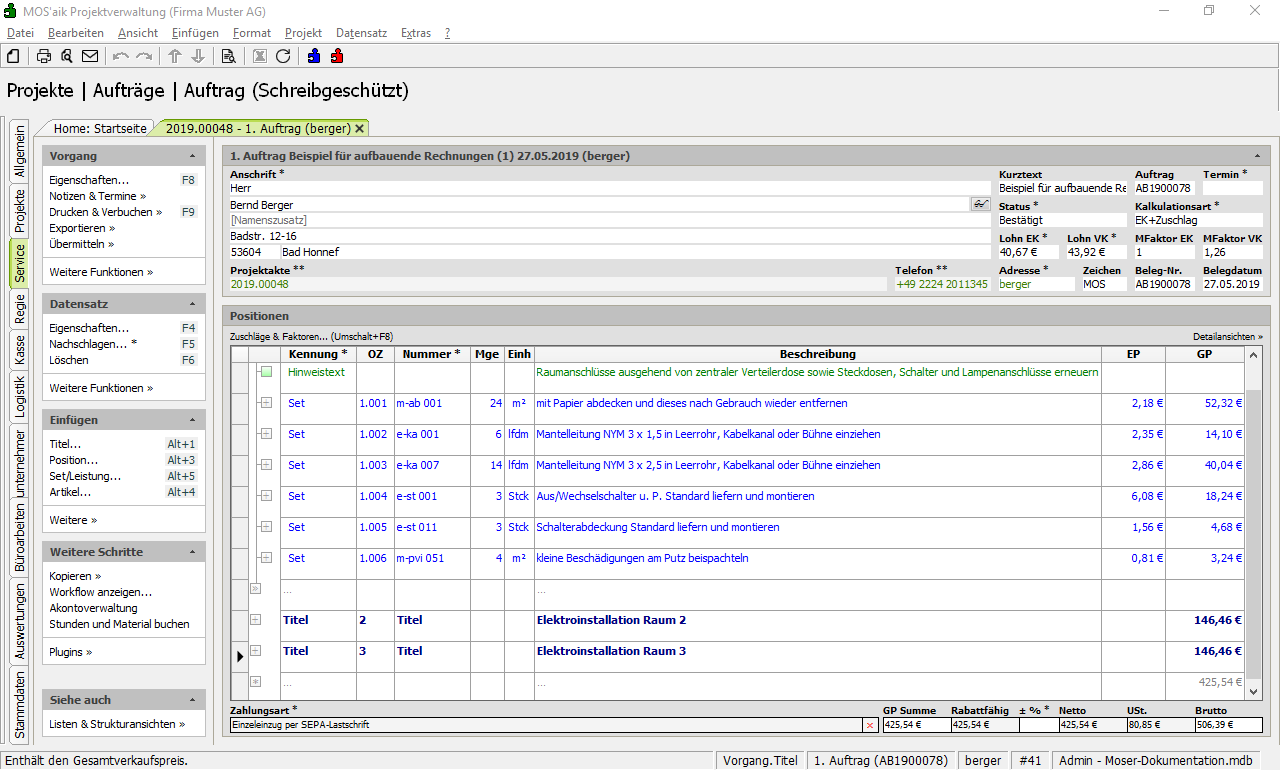Switch to Home: Startseite tab
1280x770 pixels.
pyautogui.click(x=100, y=128)
